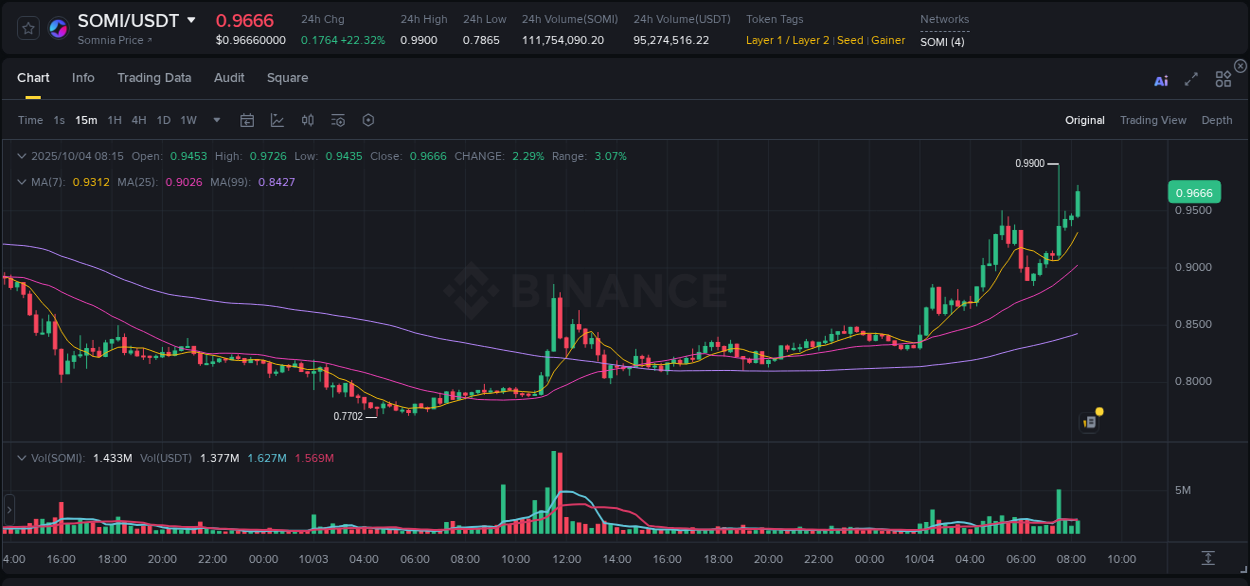The width and height of the screenshot is (1250, 586).
Task: Expand chart to fullscreen with arrows icon
Action: click(1191, 80)
